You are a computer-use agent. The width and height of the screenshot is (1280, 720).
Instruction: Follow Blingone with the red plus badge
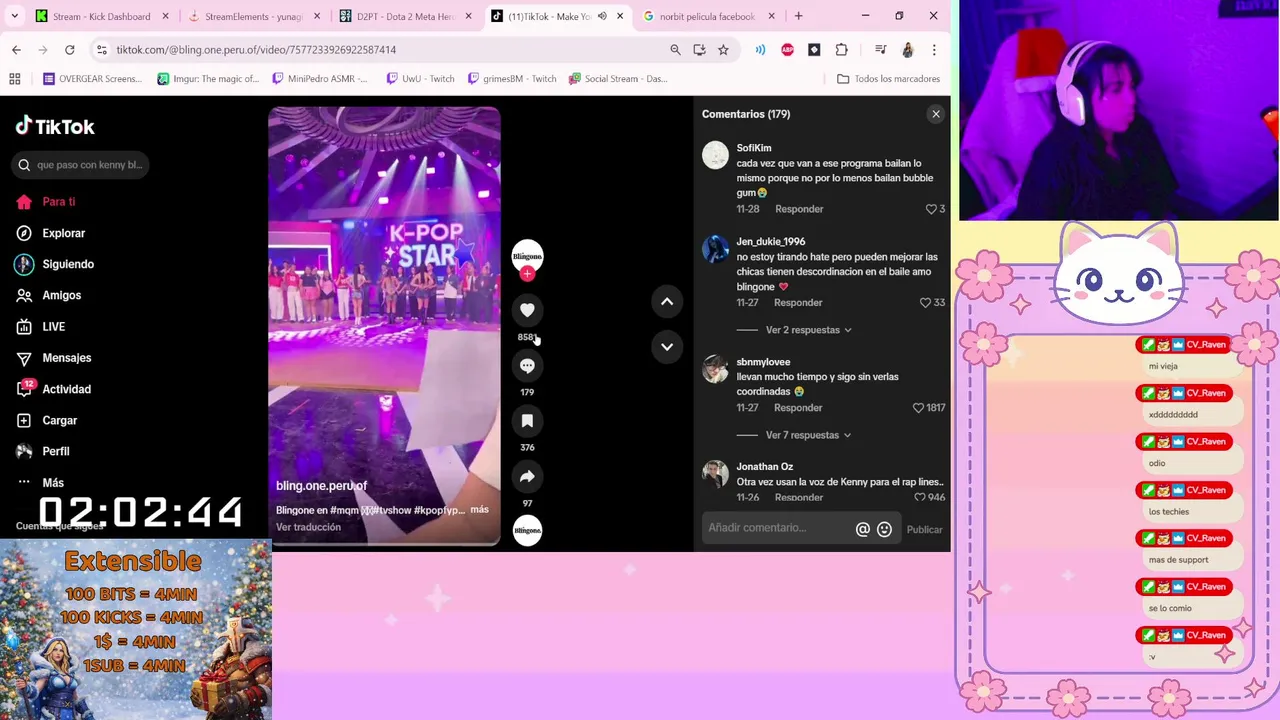[x=527, y=274]
